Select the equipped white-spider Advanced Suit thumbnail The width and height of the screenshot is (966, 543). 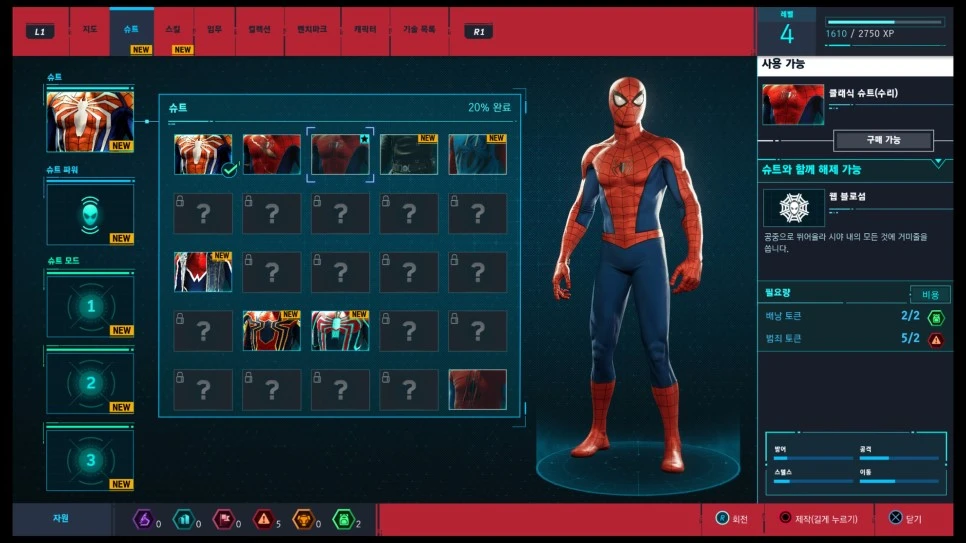click(203, 154)
